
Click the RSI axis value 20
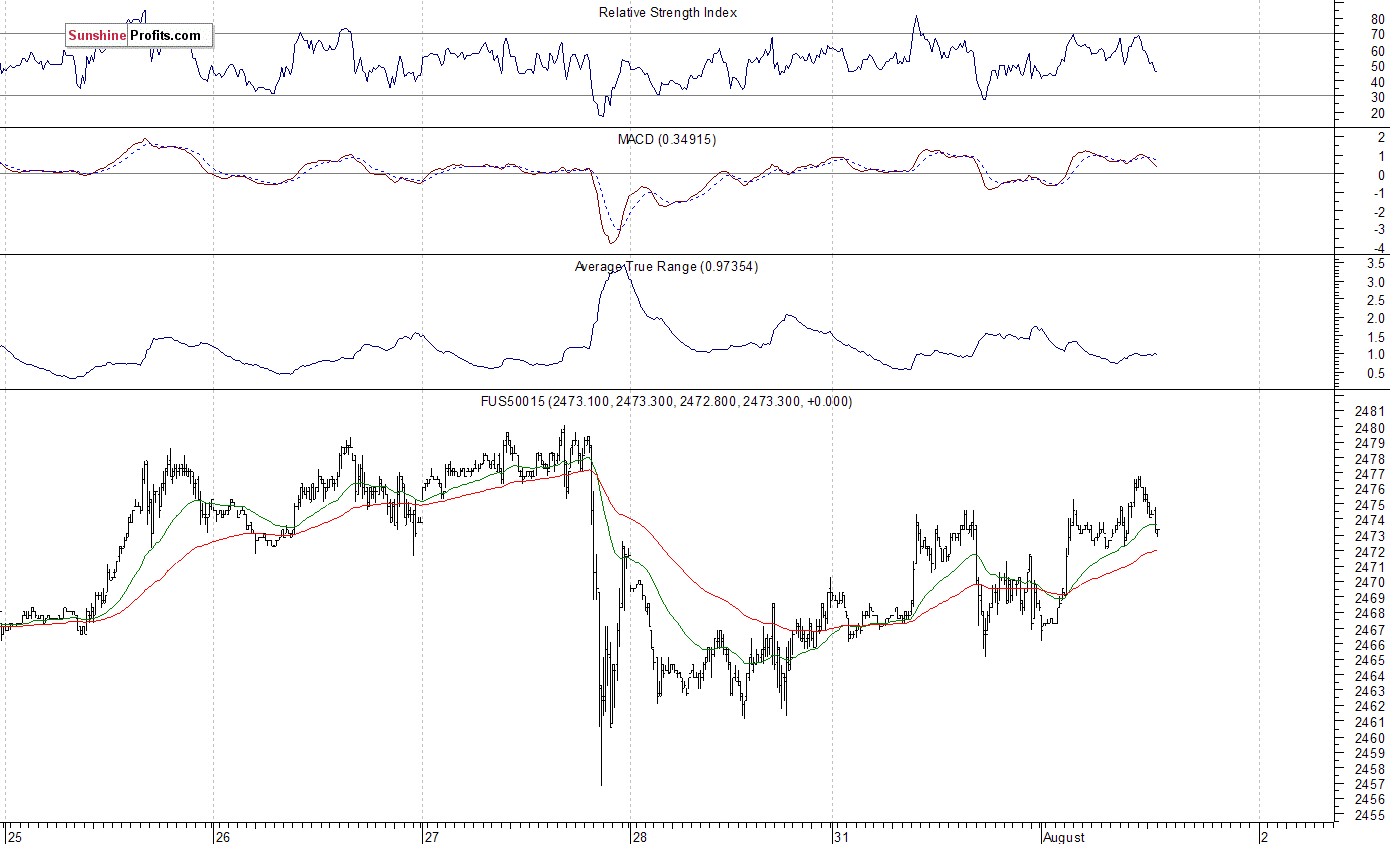point(1378,113)
